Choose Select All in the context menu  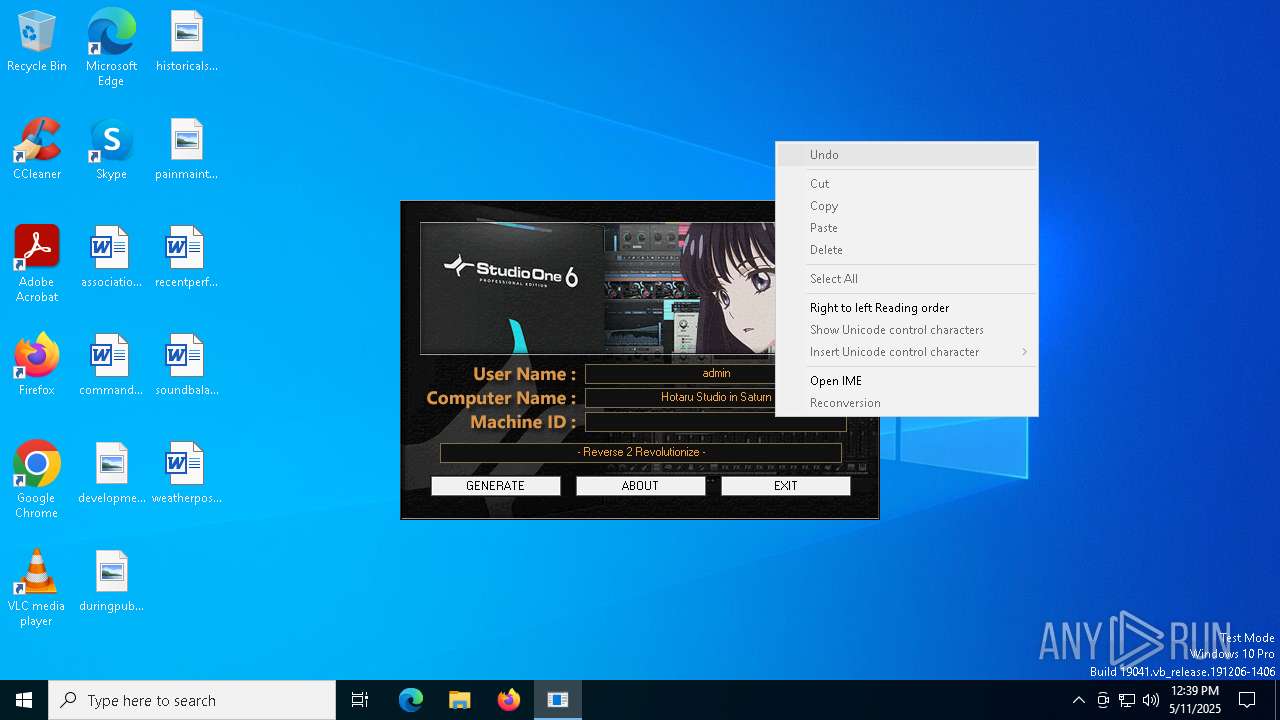coord(907,279)
